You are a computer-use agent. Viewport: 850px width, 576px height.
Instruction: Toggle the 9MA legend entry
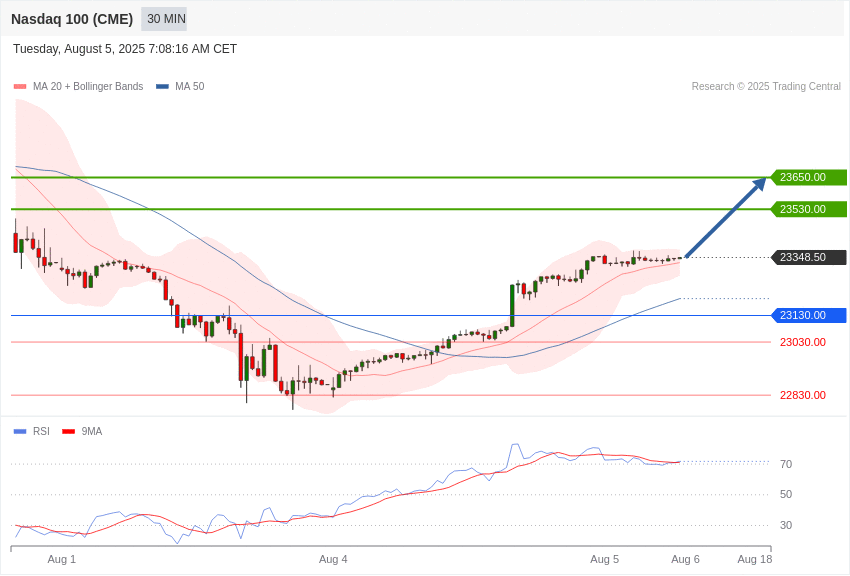(82, 431)
